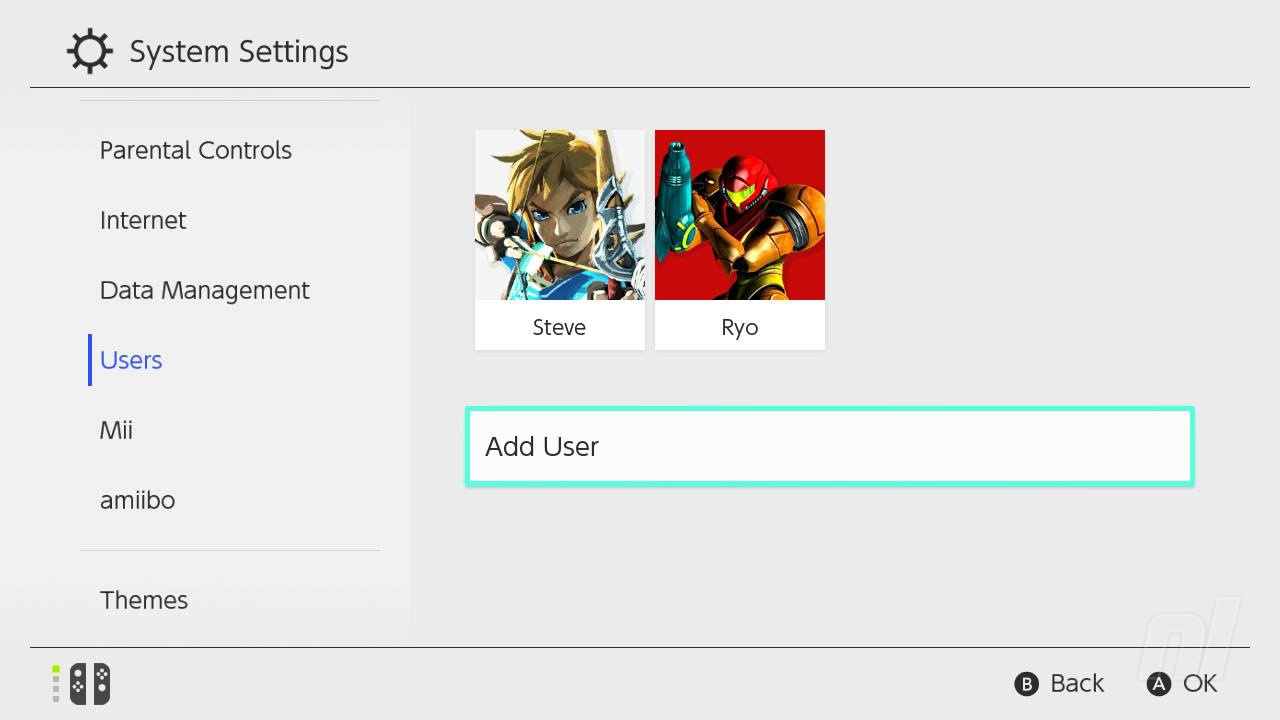
Task: Go to Data Management
Action: pos(205,290)
